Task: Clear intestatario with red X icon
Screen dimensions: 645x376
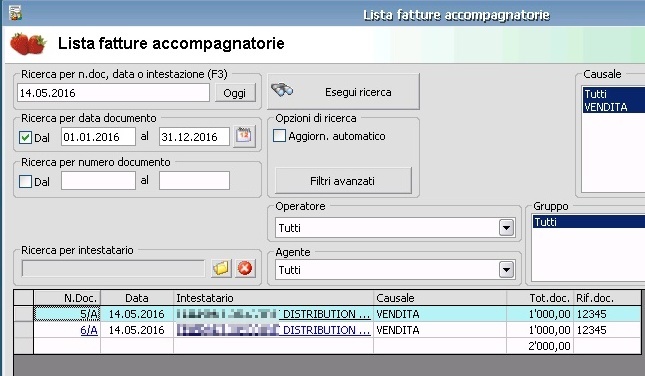Action: pos(245,269)
